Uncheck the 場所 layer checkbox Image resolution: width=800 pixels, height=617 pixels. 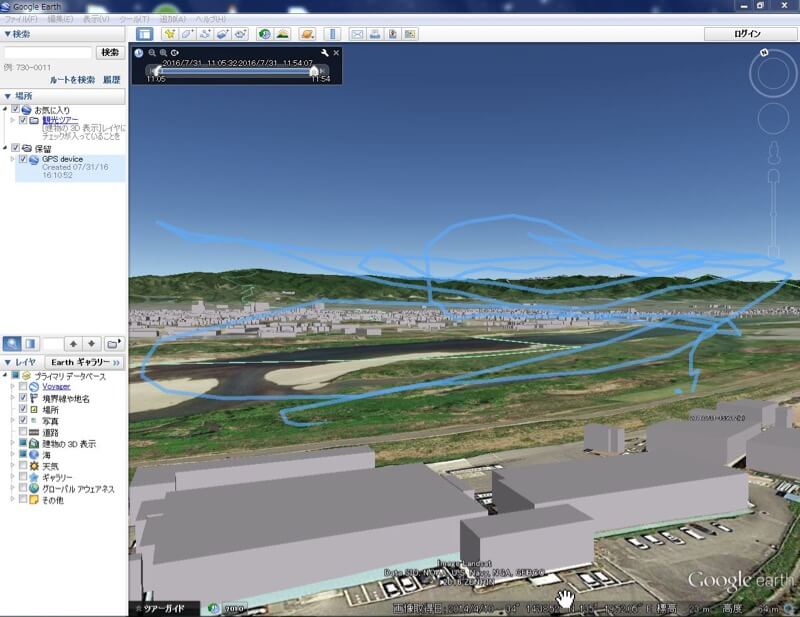(23, 409)
